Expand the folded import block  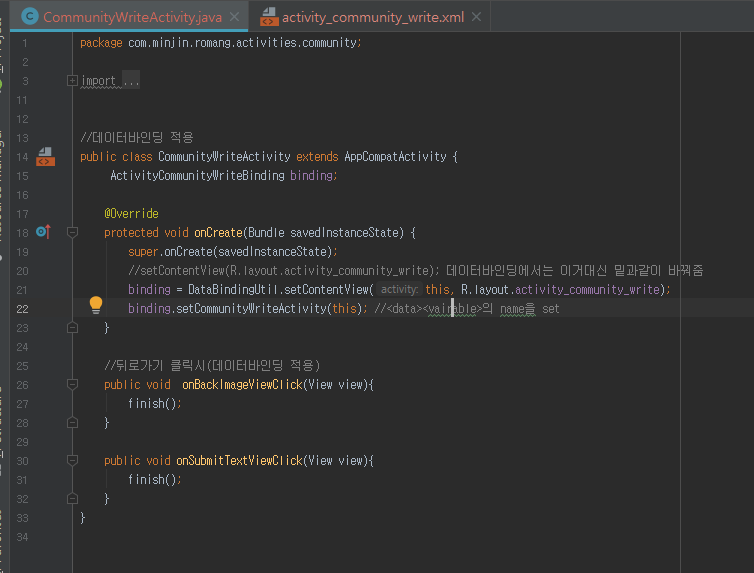(x=72, y=81)
